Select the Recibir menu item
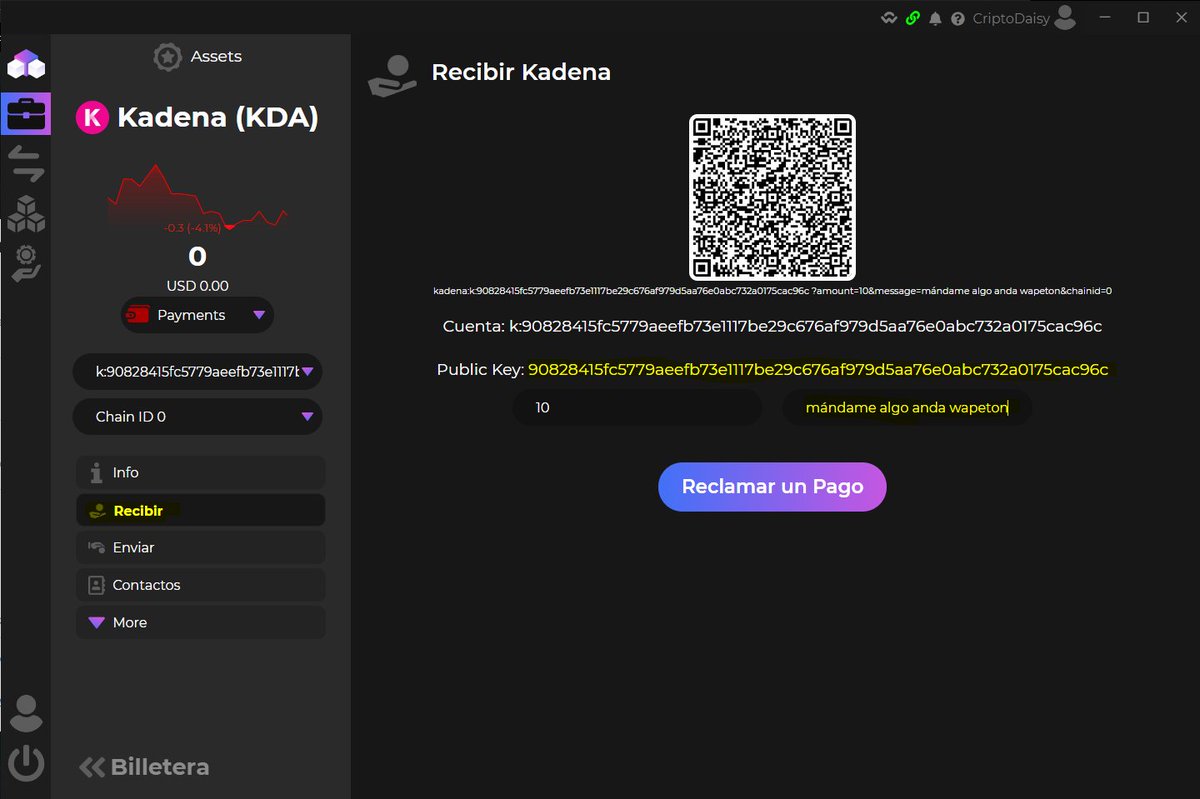The height and width of the screenshot is (799, 1200). (200, 510)
